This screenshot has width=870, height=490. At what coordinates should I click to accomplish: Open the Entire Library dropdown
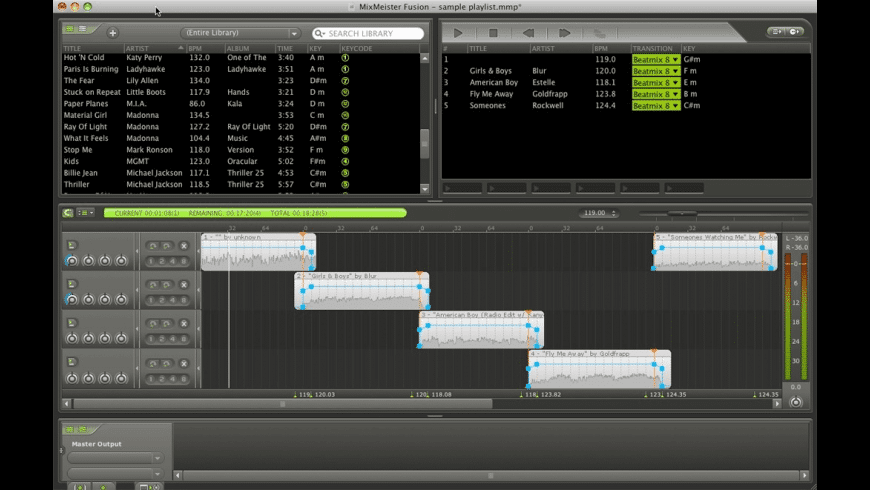(240, 33)
